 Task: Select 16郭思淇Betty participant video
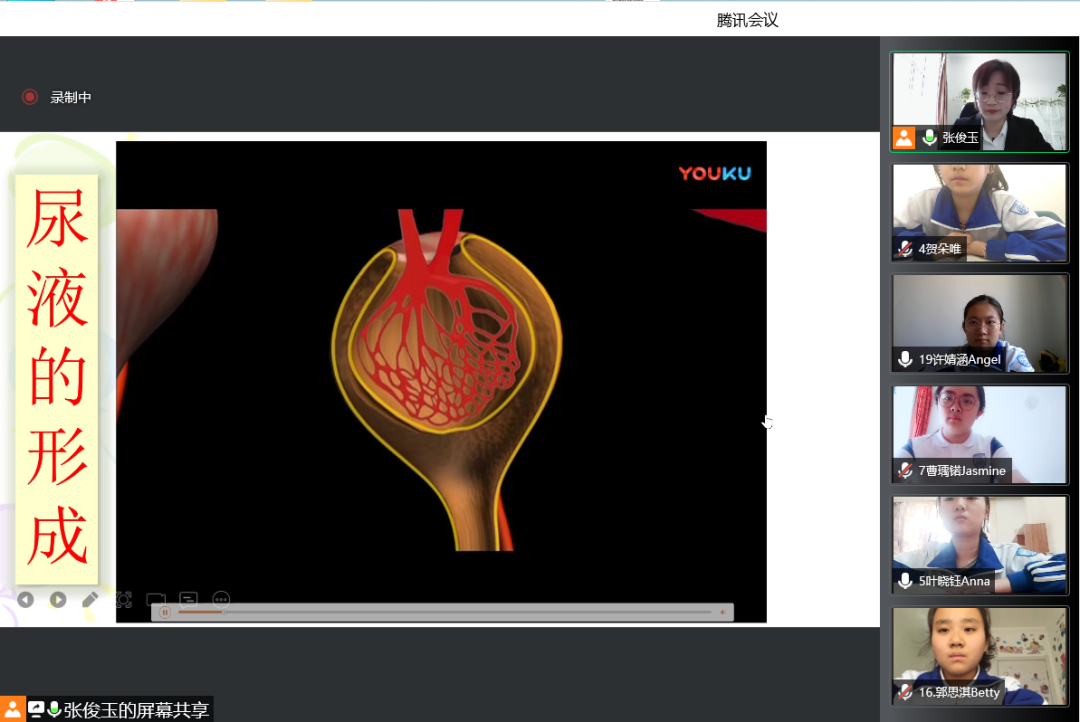coord(979,656)
